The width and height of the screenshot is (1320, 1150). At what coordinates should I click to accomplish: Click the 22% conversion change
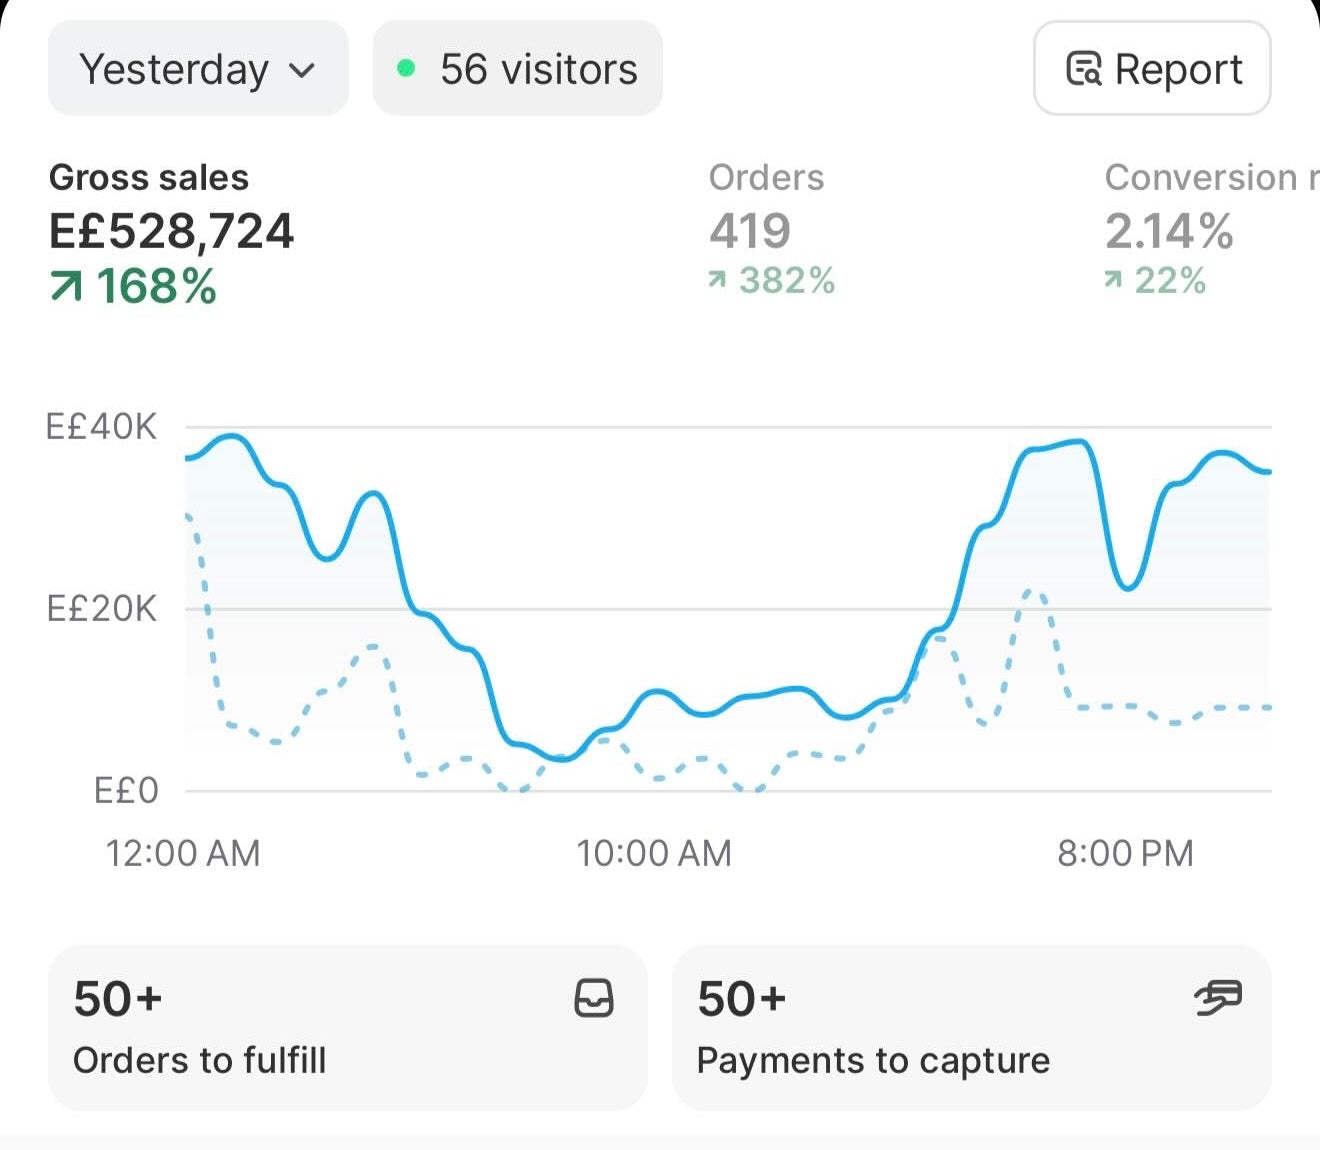(x=1155, y=281)
